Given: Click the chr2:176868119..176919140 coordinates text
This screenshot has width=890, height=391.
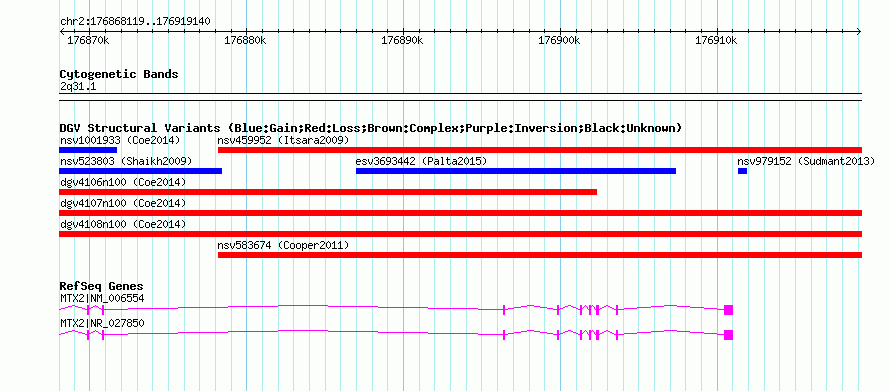Looking at the screenshot, I should coord(135,22).
